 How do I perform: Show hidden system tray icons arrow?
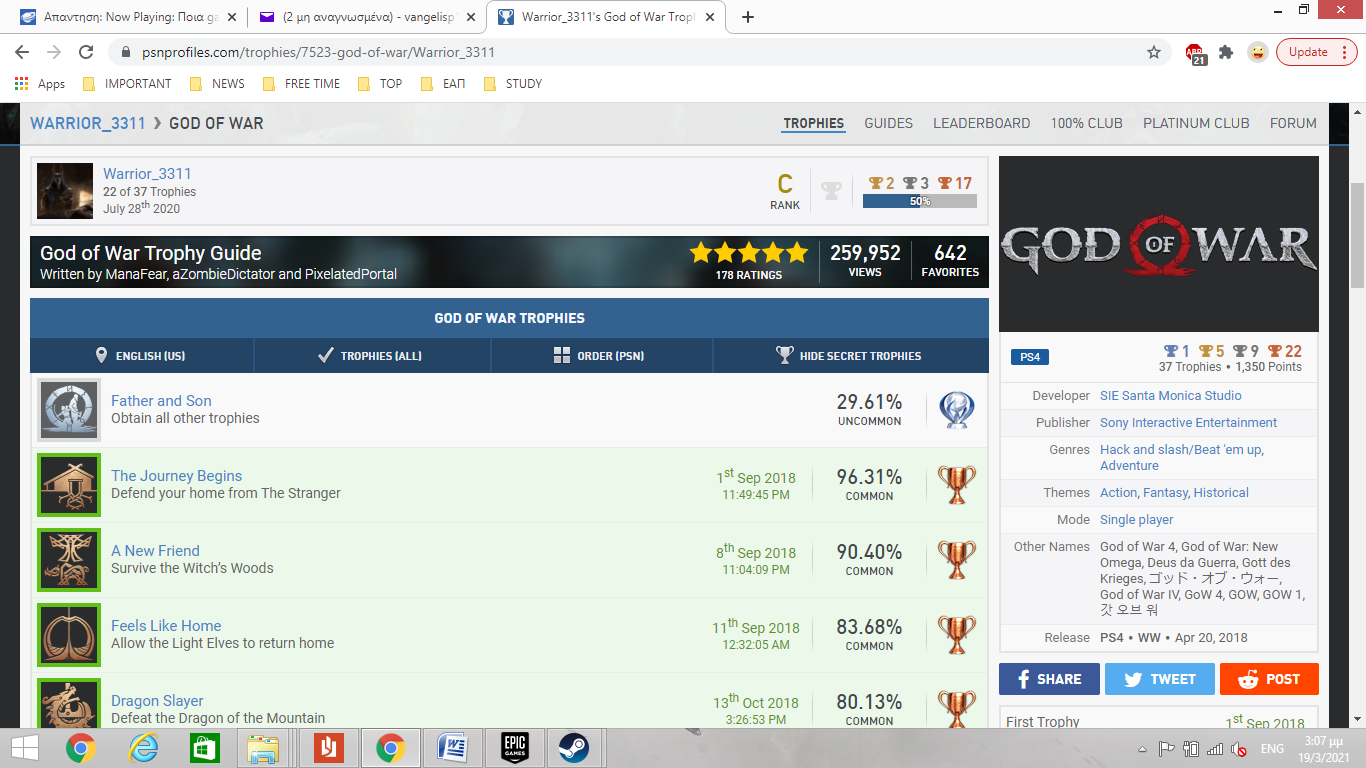[1142, 748]
